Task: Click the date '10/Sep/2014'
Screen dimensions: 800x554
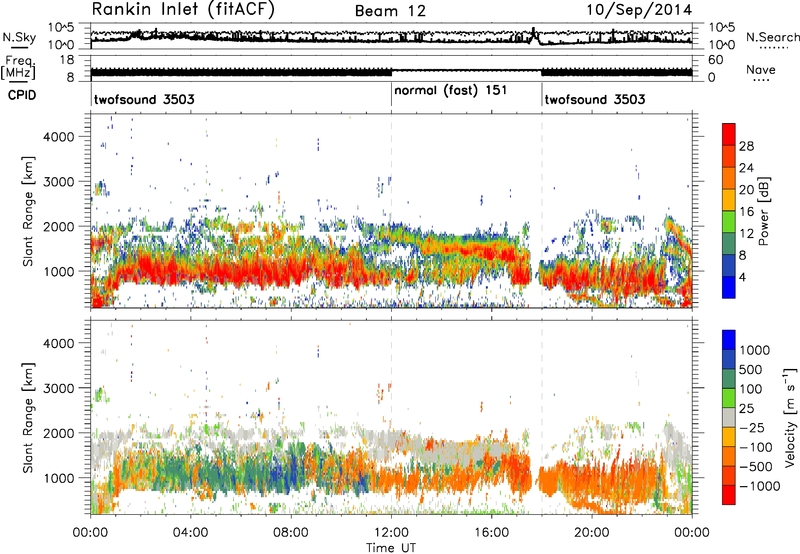Action: click(639, 10)
